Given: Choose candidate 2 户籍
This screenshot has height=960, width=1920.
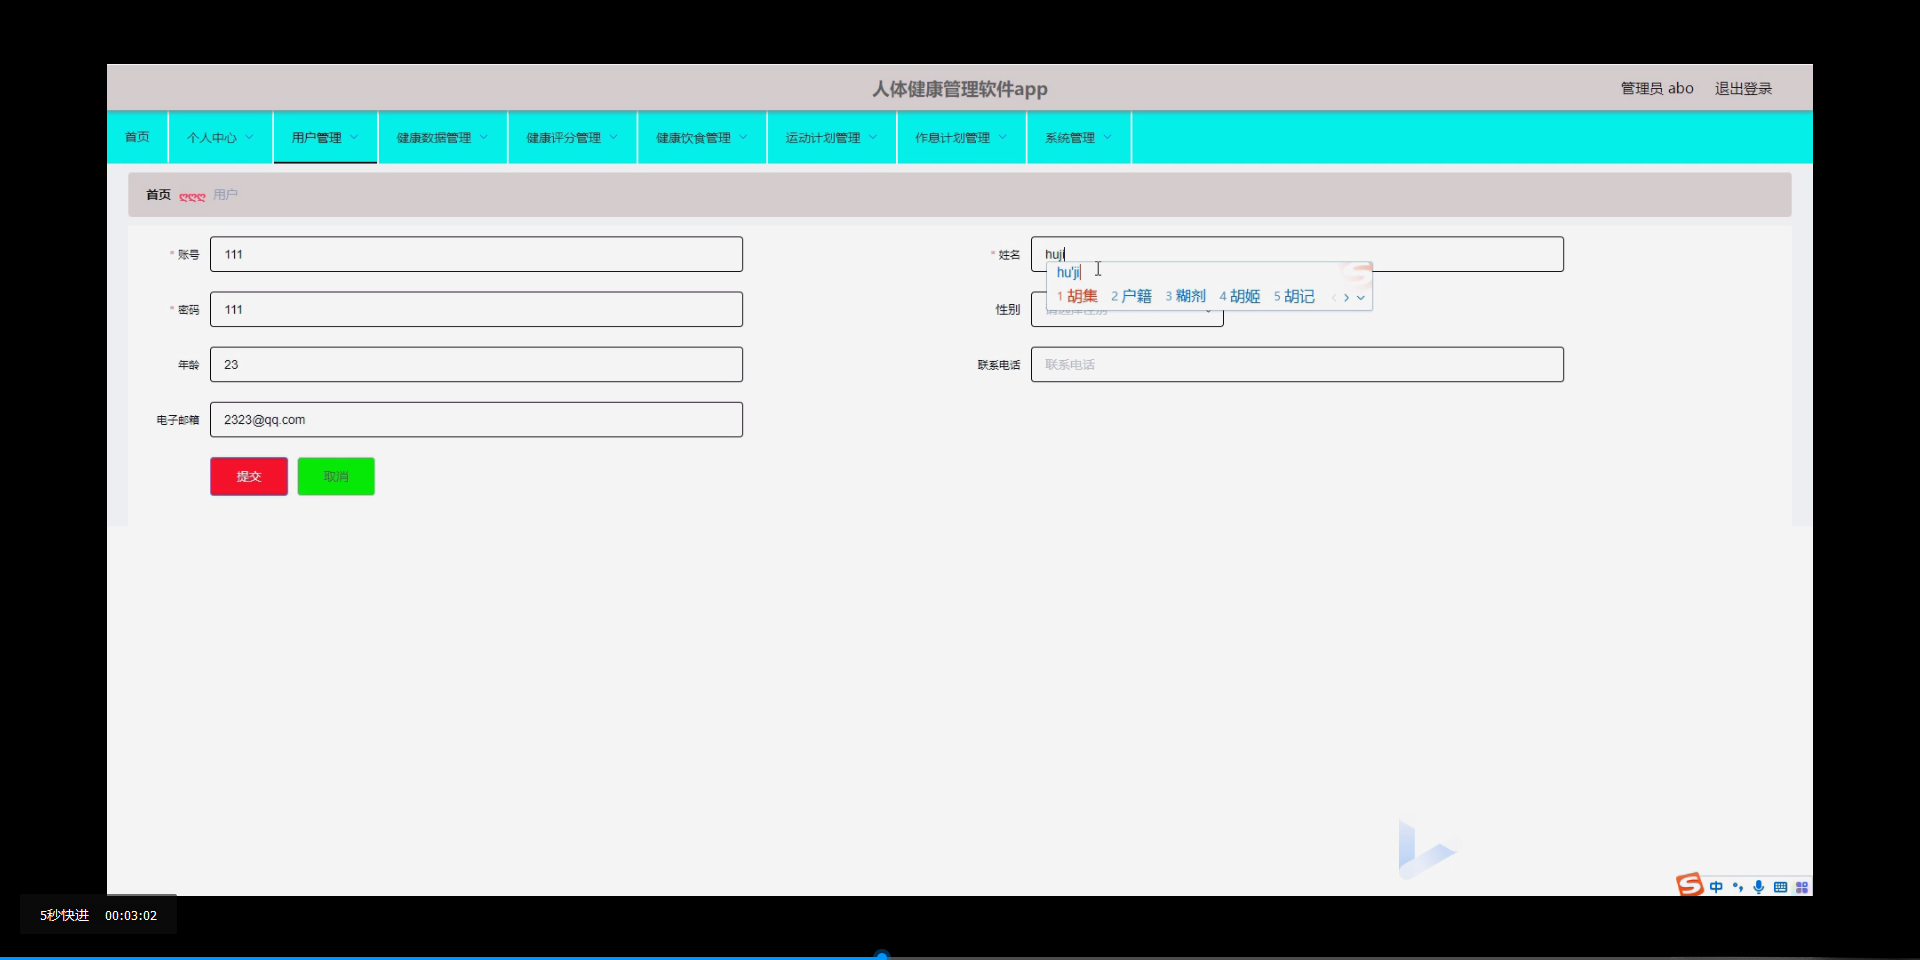Looking at the screenshot, I should tap(1131, 296).
